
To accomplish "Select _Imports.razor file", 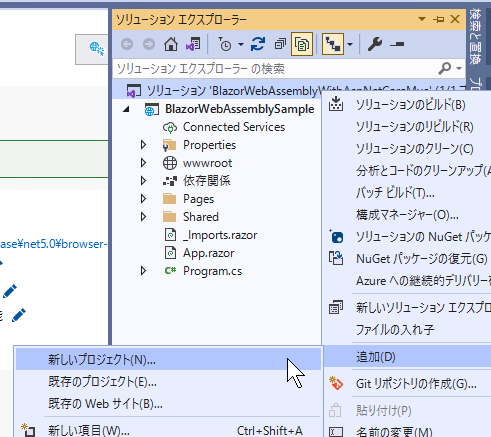I will coord(220,235).
